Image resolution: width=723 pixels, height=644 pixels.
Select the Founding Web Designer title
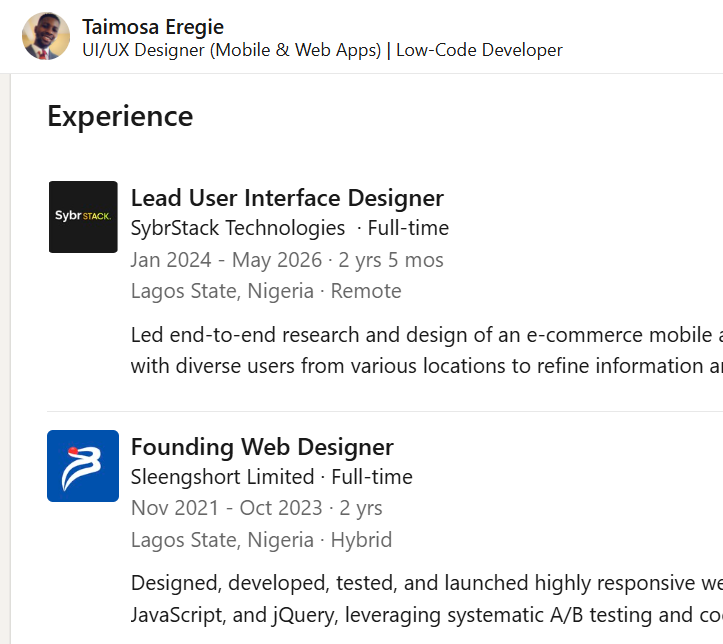(x=262, y=447)
